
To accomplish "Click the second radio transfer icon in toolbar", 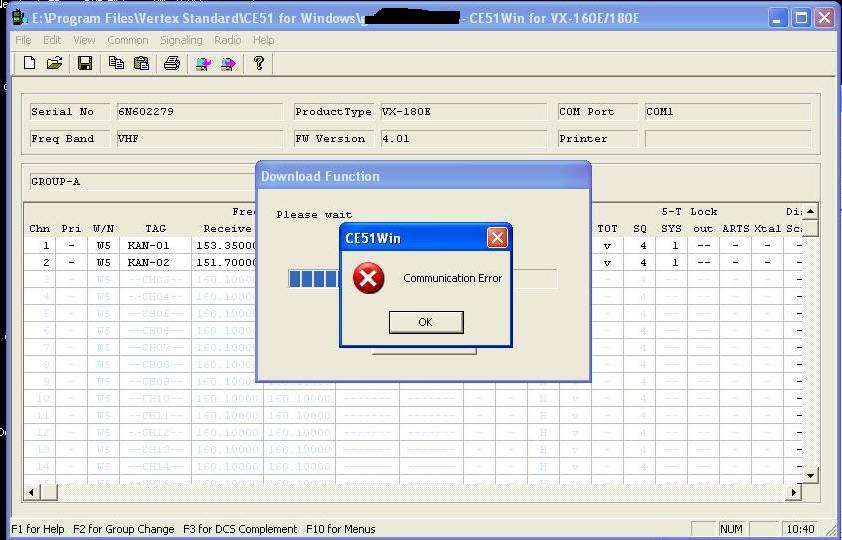I will point(228,64).
